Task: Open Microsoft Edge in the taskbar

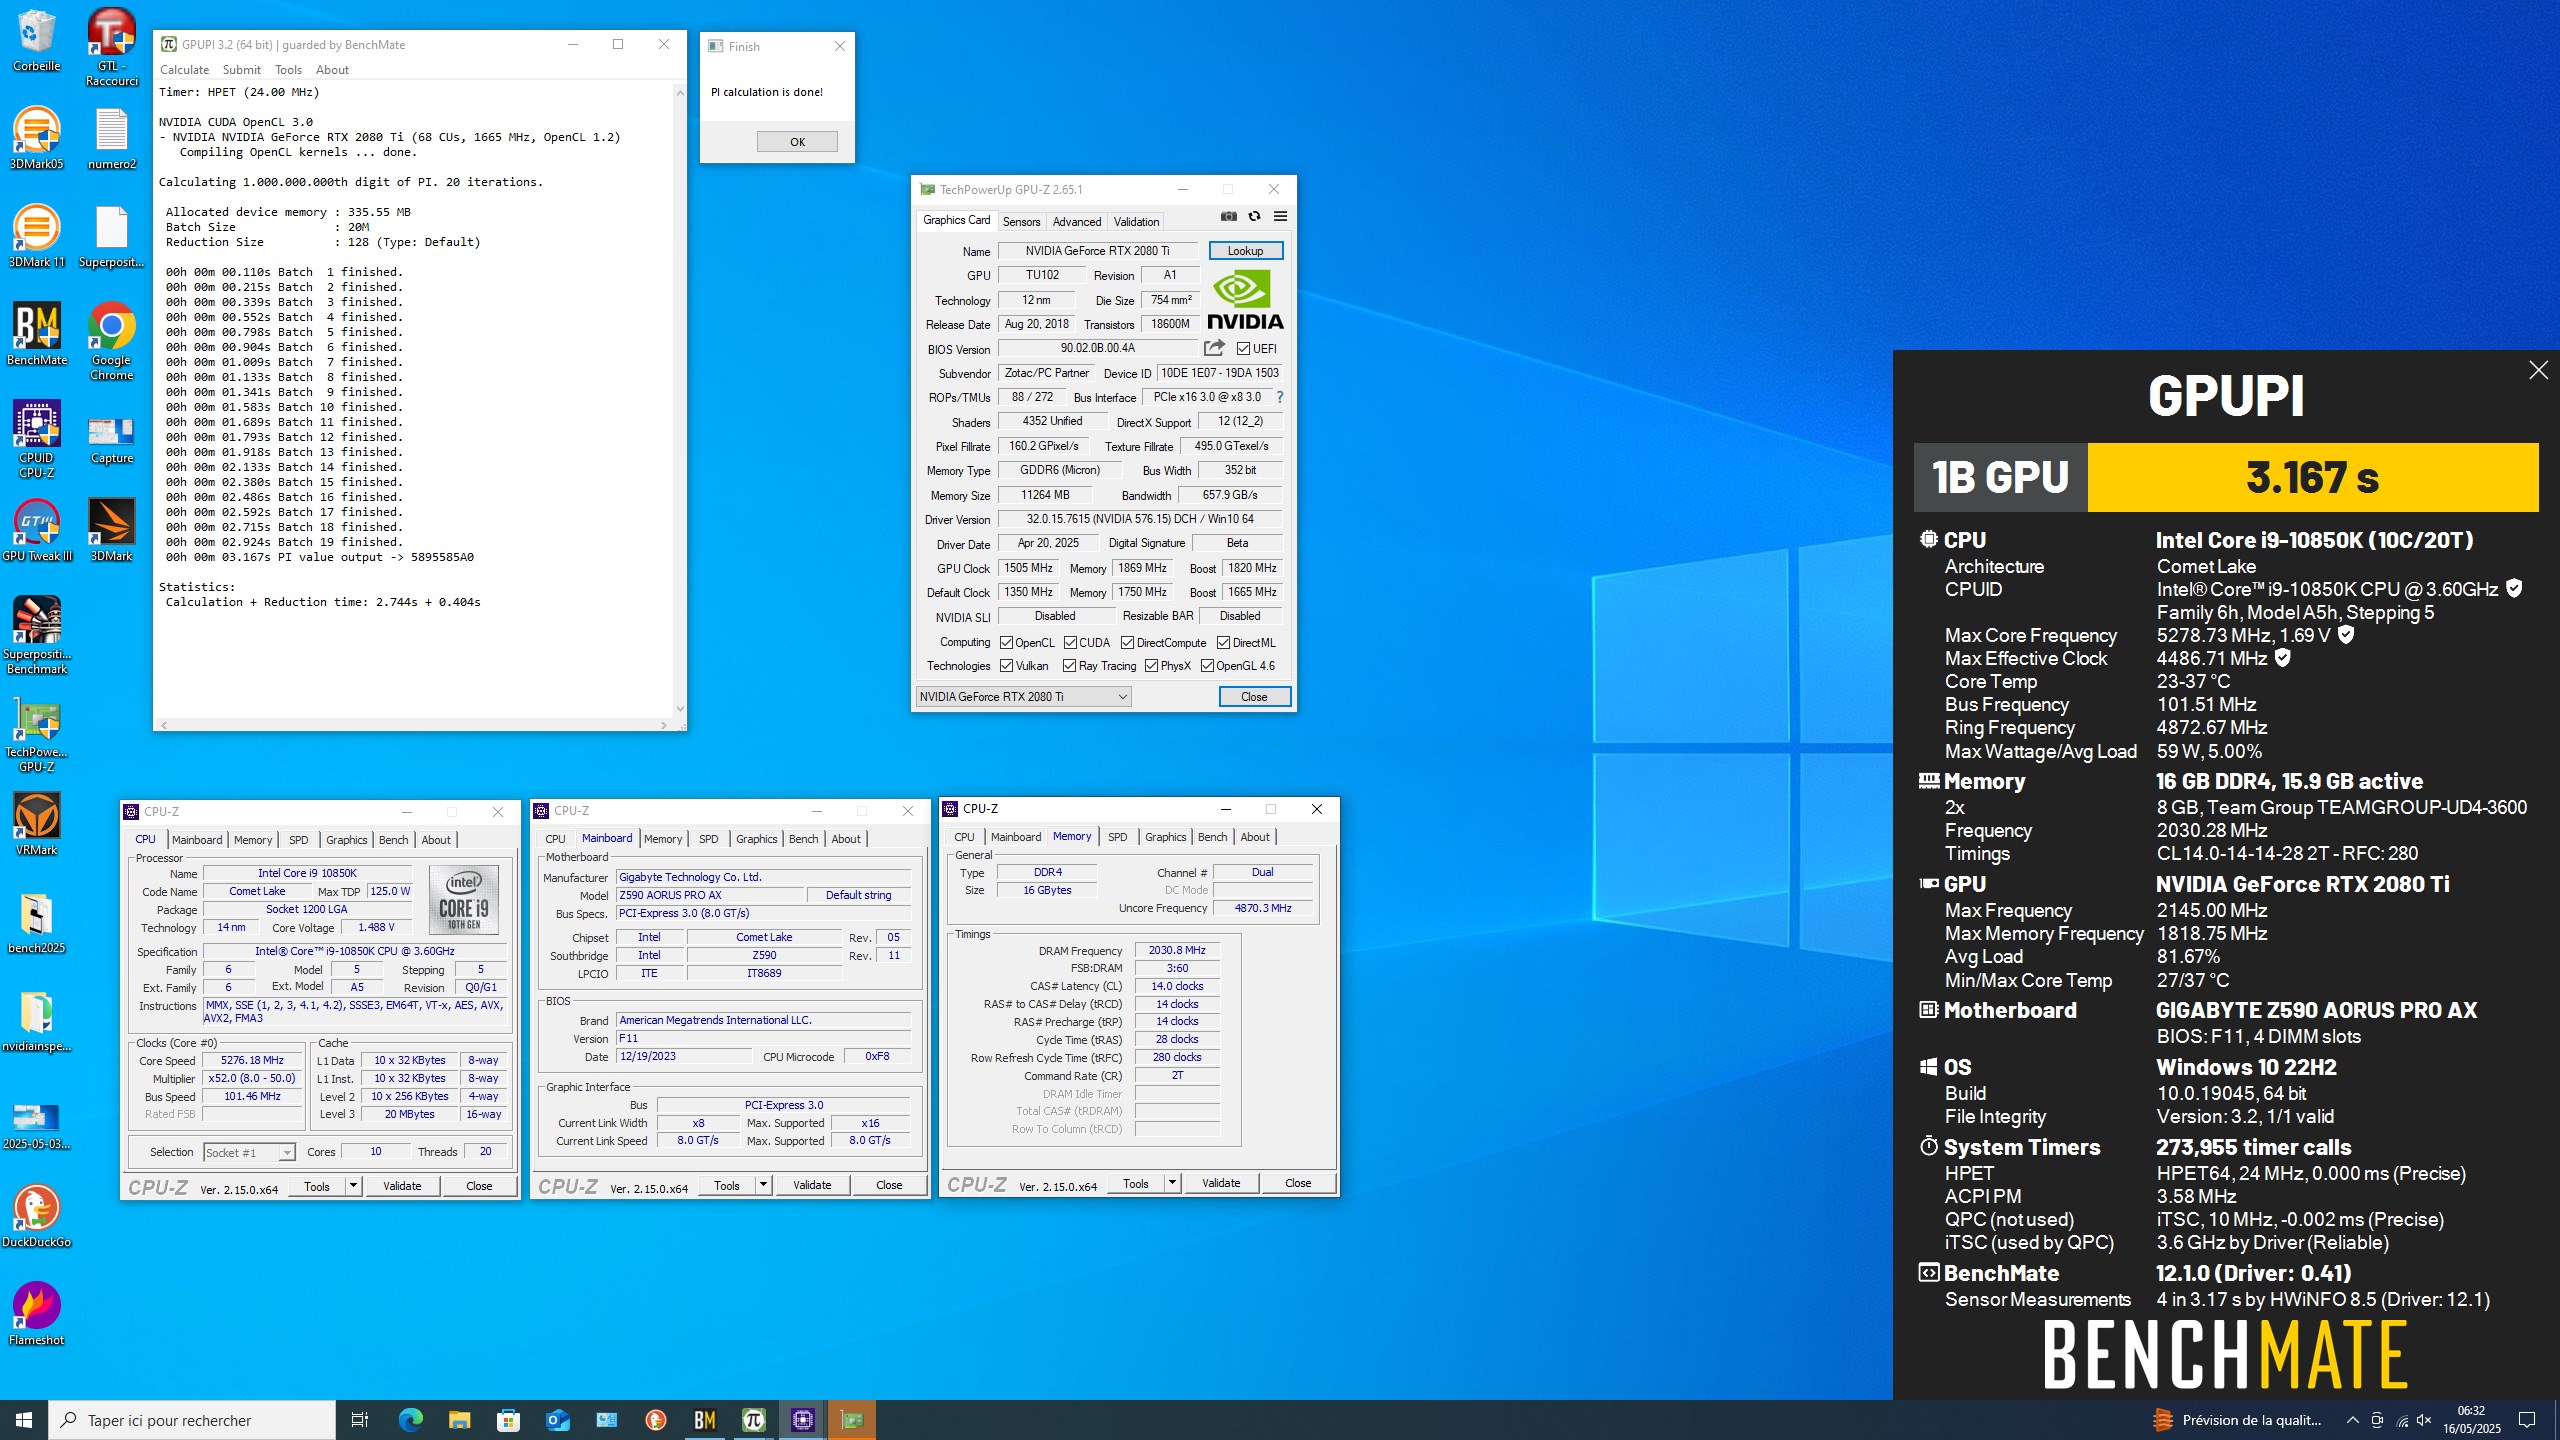Action: coord(410,1420)
